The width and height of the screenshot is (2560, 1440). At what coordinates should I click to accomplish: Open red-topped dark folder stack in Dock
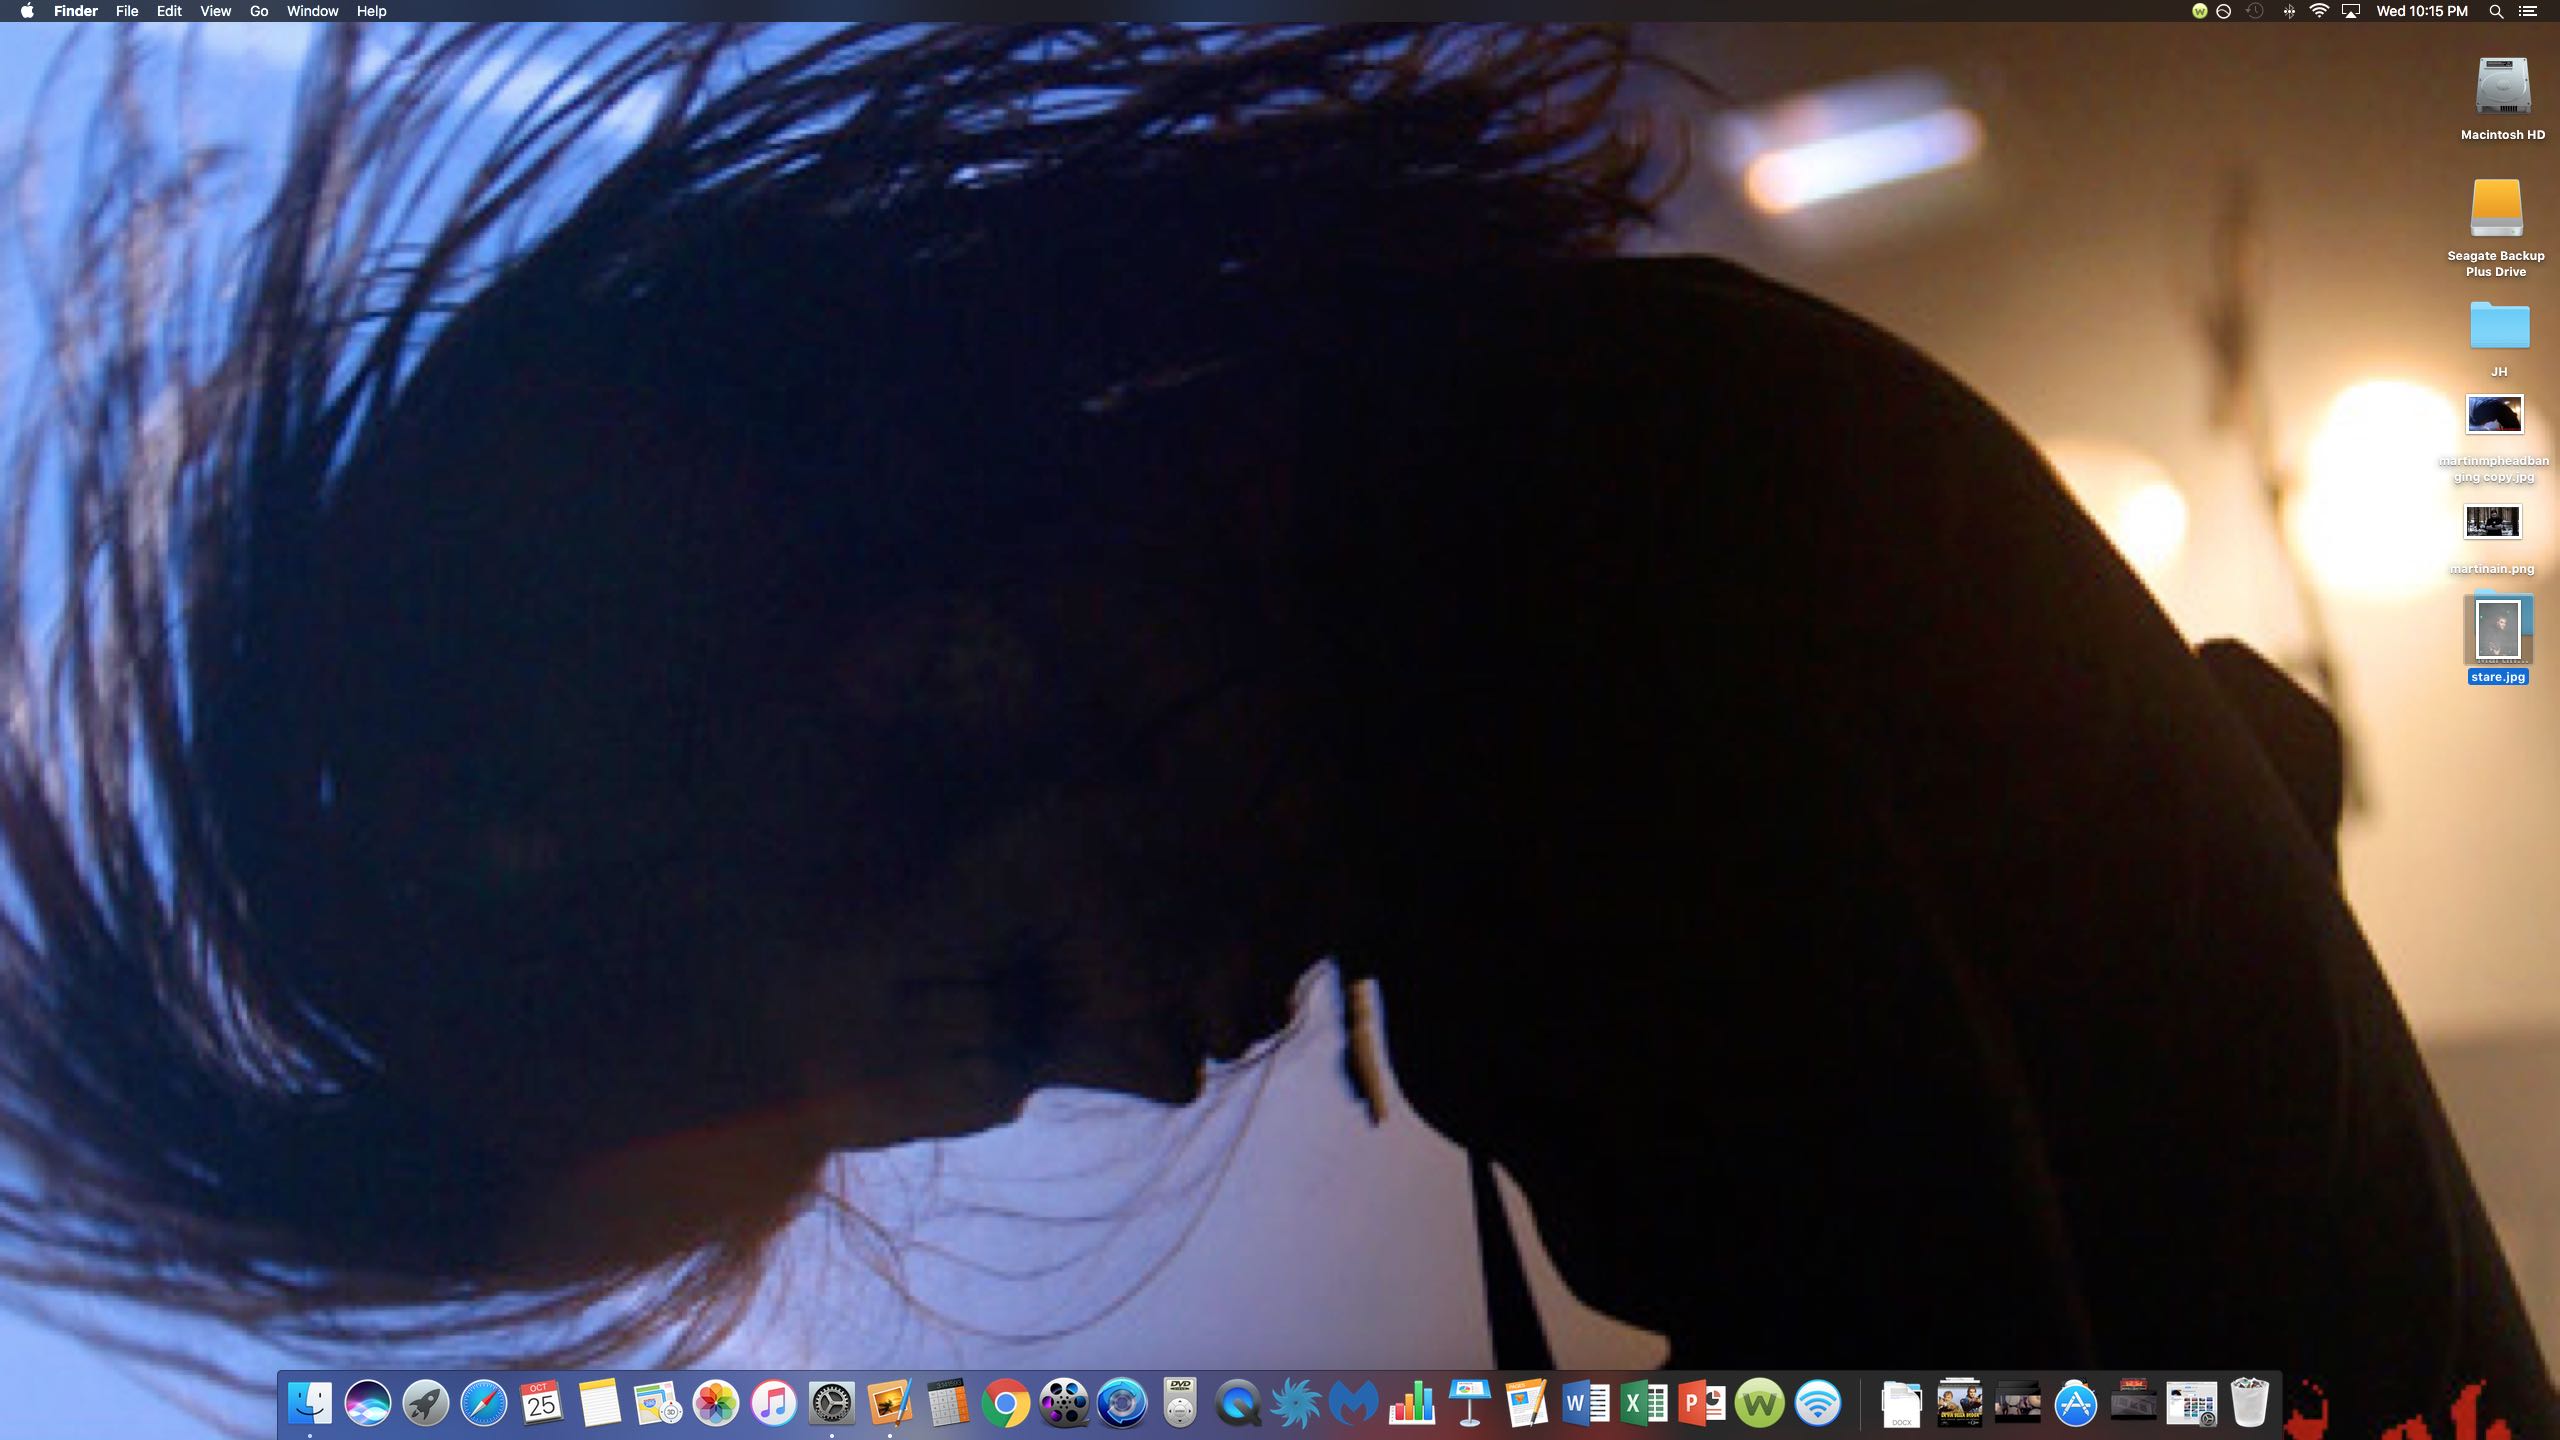pyautogui.click(x=2133, y=1402)
